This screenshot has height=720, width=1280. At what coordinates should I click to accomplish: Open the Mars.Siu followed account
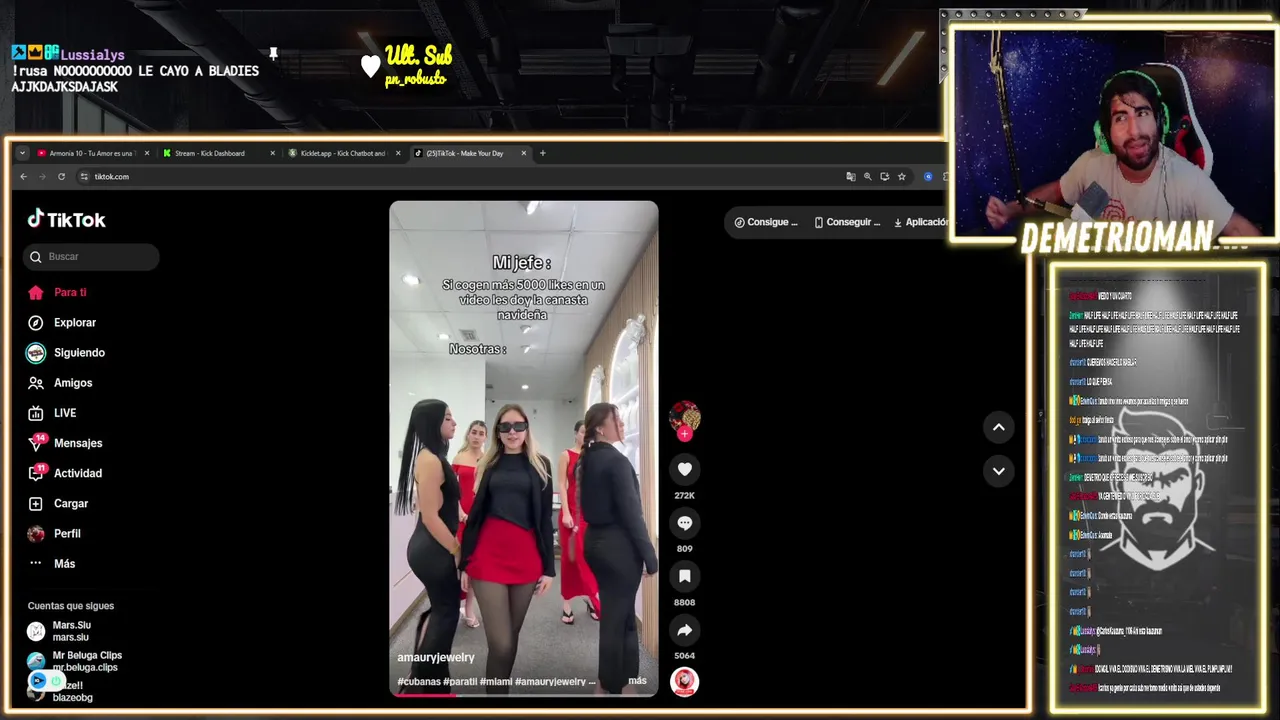click(70, 631)
